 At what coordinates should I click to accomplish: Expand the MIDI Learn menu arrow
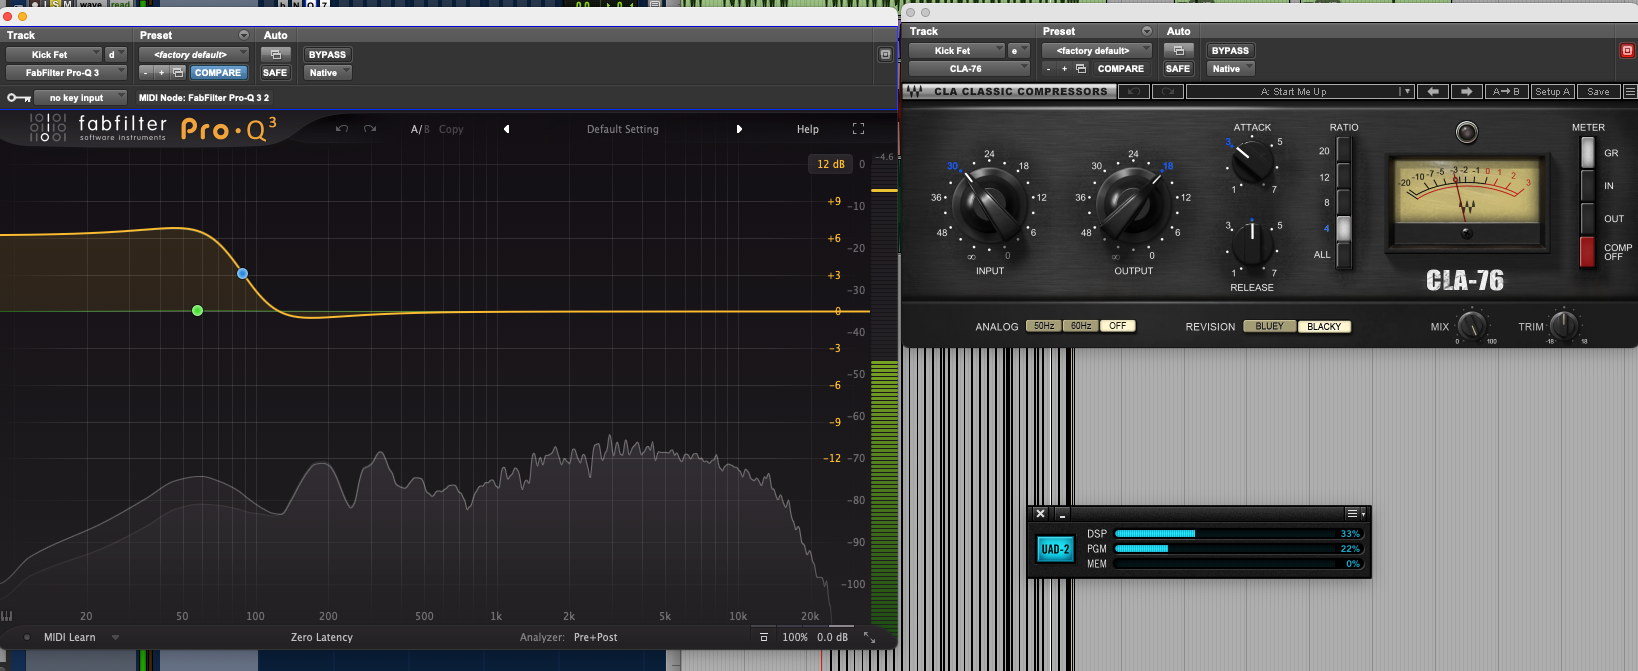tap(115, 637)
